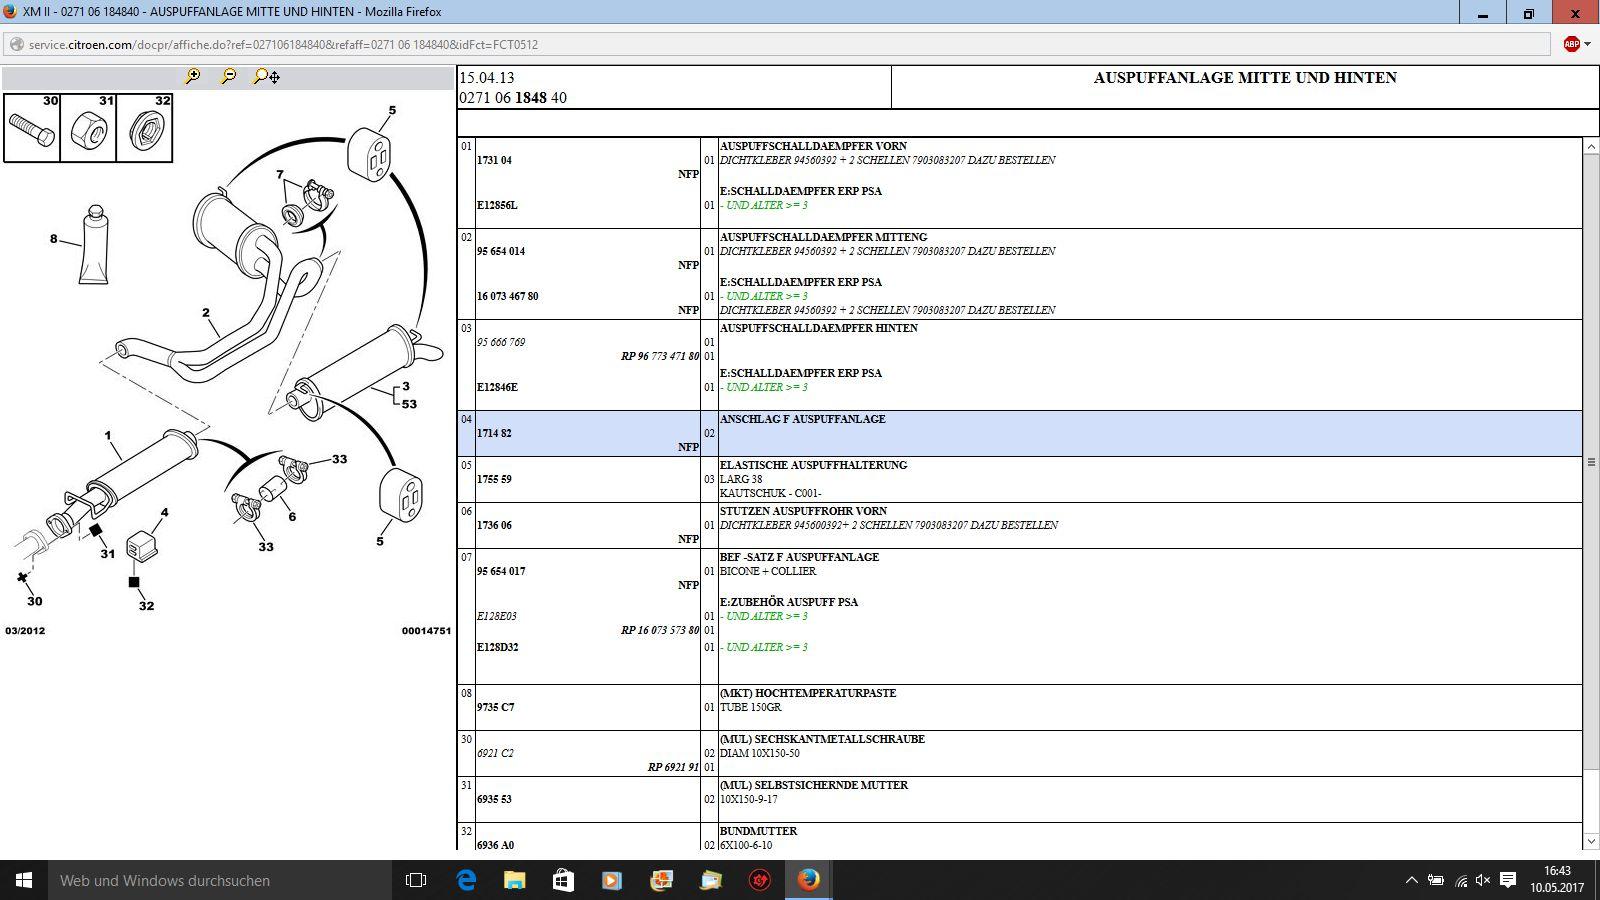Screen dimensions: 1600x900
Task: Launch Microsoft Edge from the taskbar
Action: [466, 880]
